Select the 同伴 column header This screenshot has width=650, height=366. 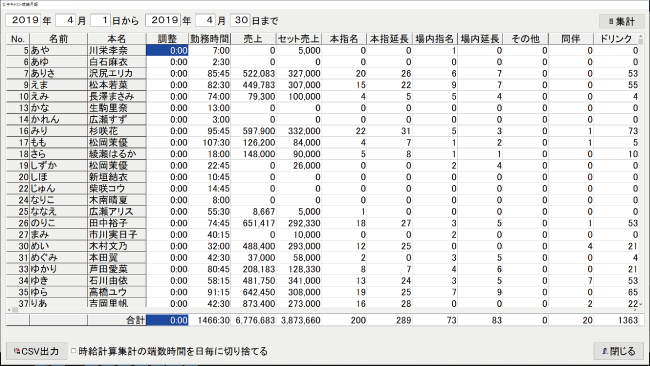(x=571, y=39)
